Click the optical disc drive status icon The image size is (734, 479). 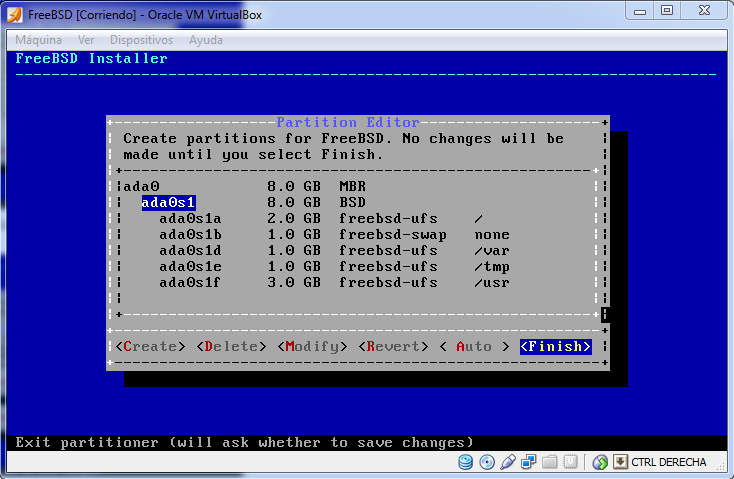pyautogui.click(x=487, y=462)
